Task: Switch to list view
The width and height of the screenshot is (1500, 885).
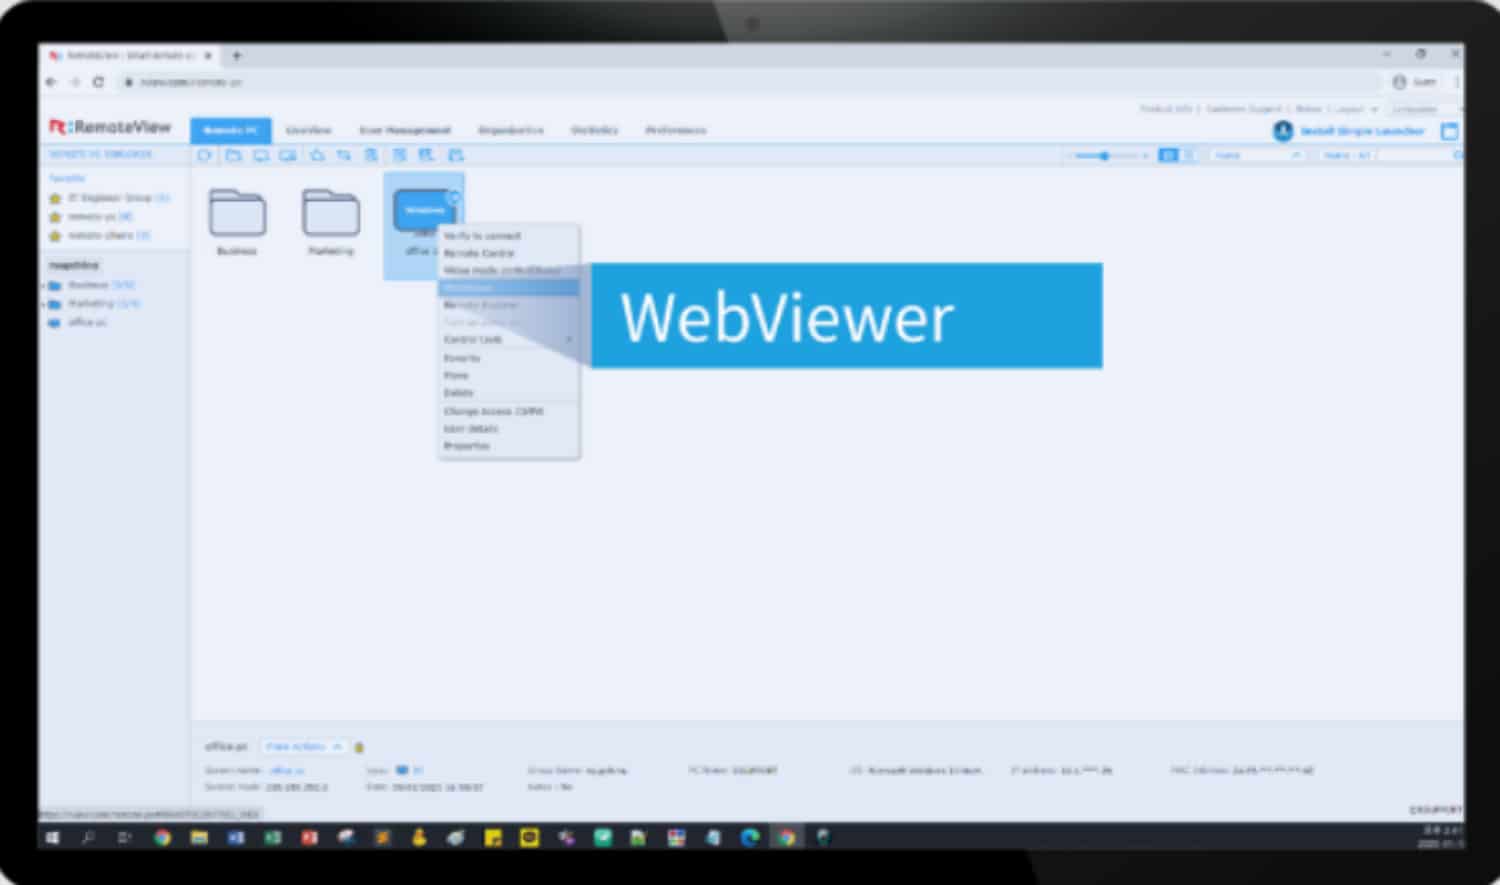Action: [x=1188, y=156]
